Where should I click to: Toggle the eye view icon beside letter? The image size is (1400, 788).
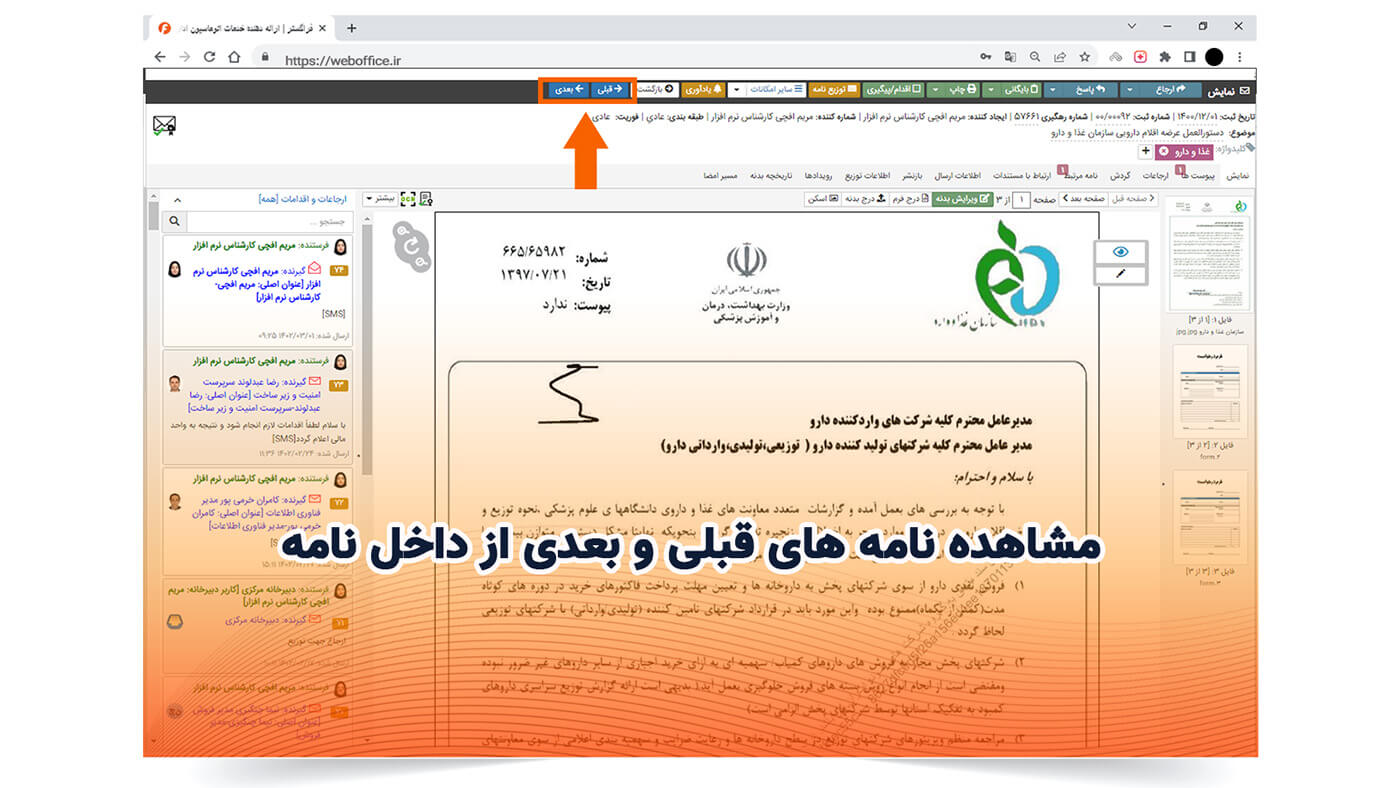point(1120,252)
